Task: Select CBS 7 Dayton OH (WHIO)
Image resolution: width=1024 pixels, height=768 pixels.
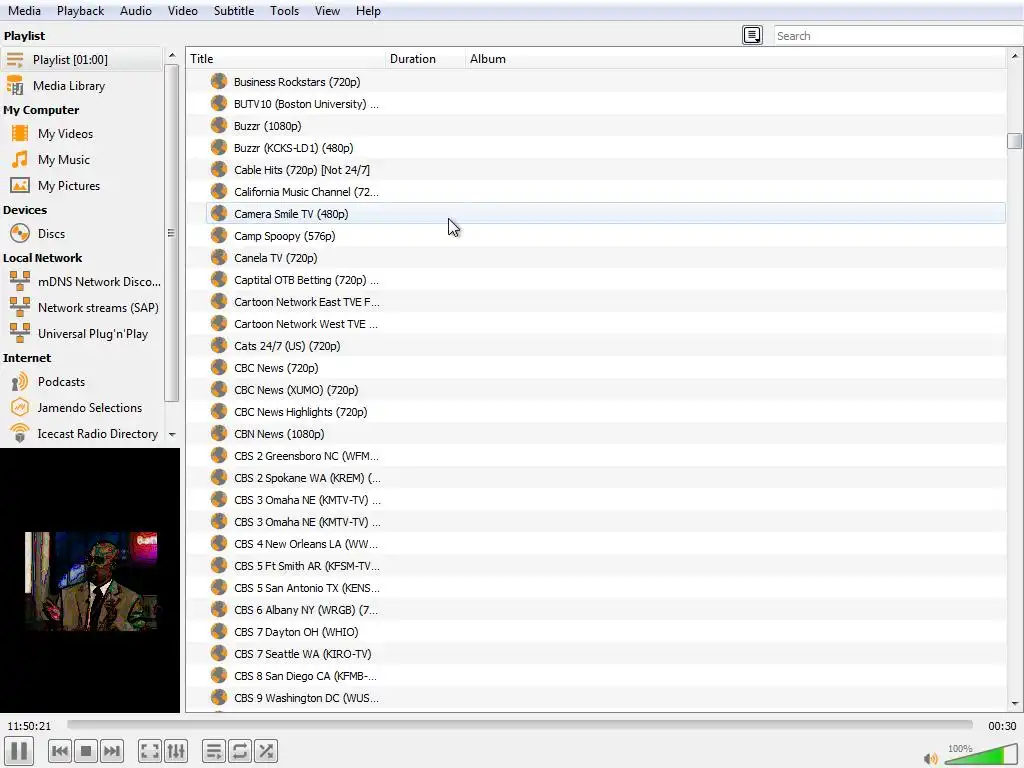Action: point(605,632)
